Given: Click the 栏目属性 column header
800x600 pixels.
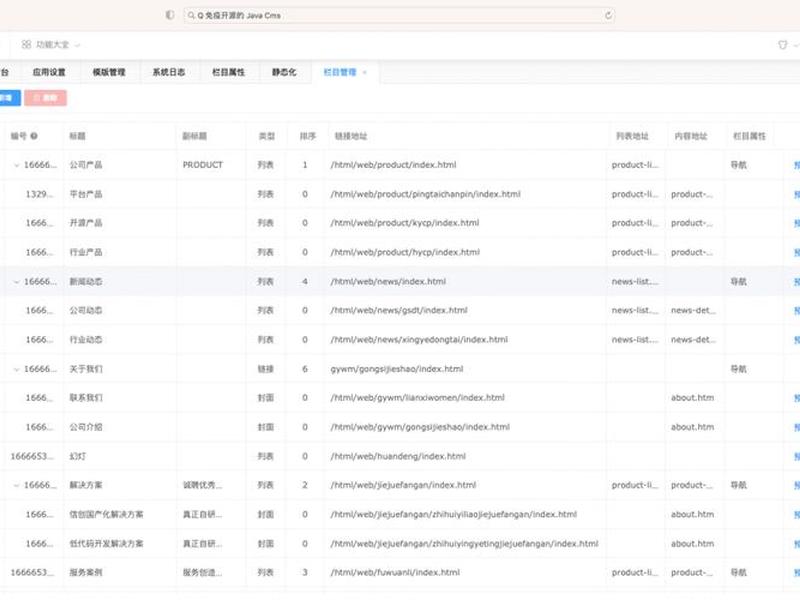Looking at the screenshot, I should pos(749,136).
